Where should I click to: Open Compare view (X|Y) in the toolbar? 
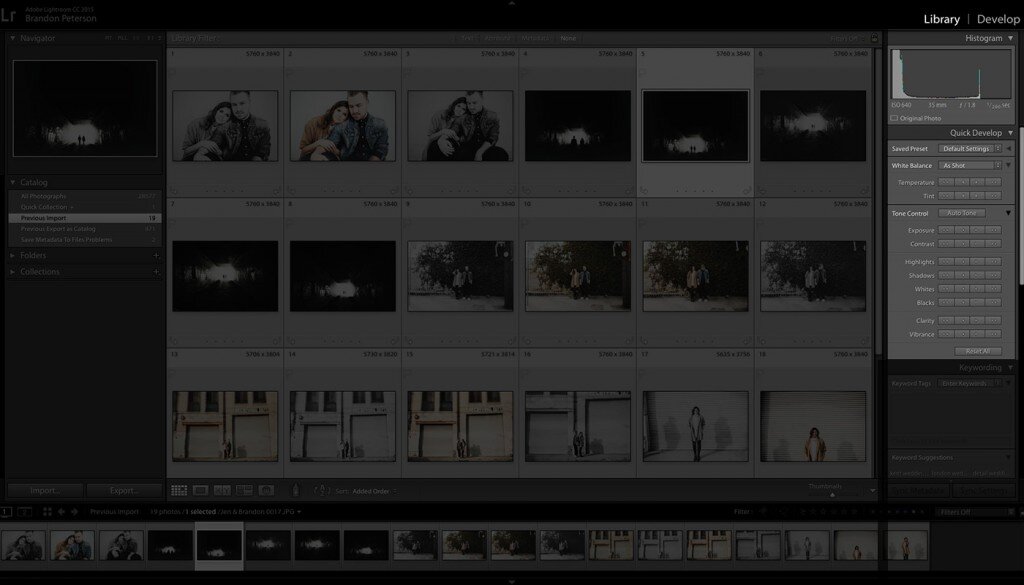pyautogui.click(x=222, y=490)
